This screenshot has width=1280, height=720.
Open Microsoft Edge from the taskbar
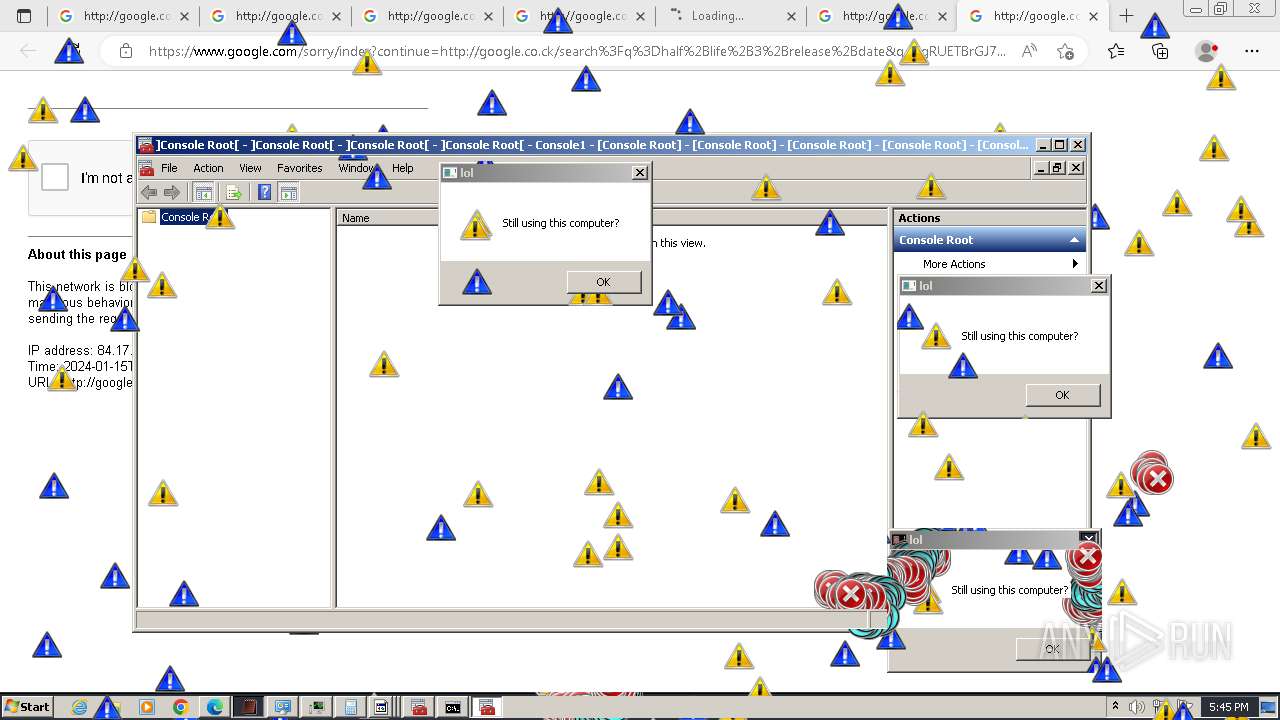pyautogui.click(x=214, y=707)
